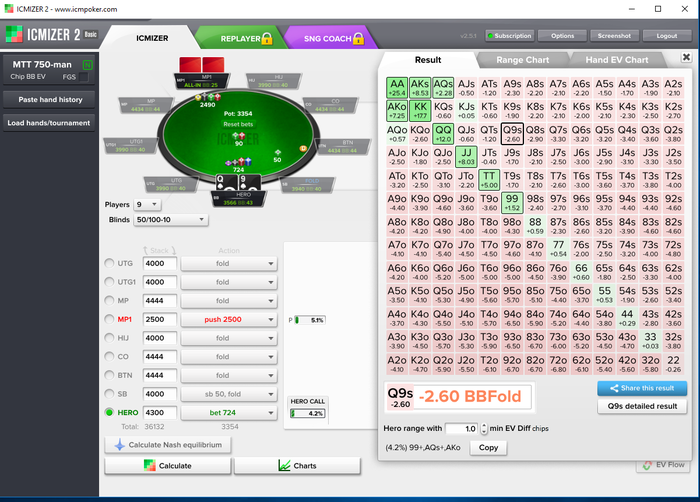This screenshot has height=502, width=700.
Task: Select the MP1 radio button
Action: coord(109,319)
